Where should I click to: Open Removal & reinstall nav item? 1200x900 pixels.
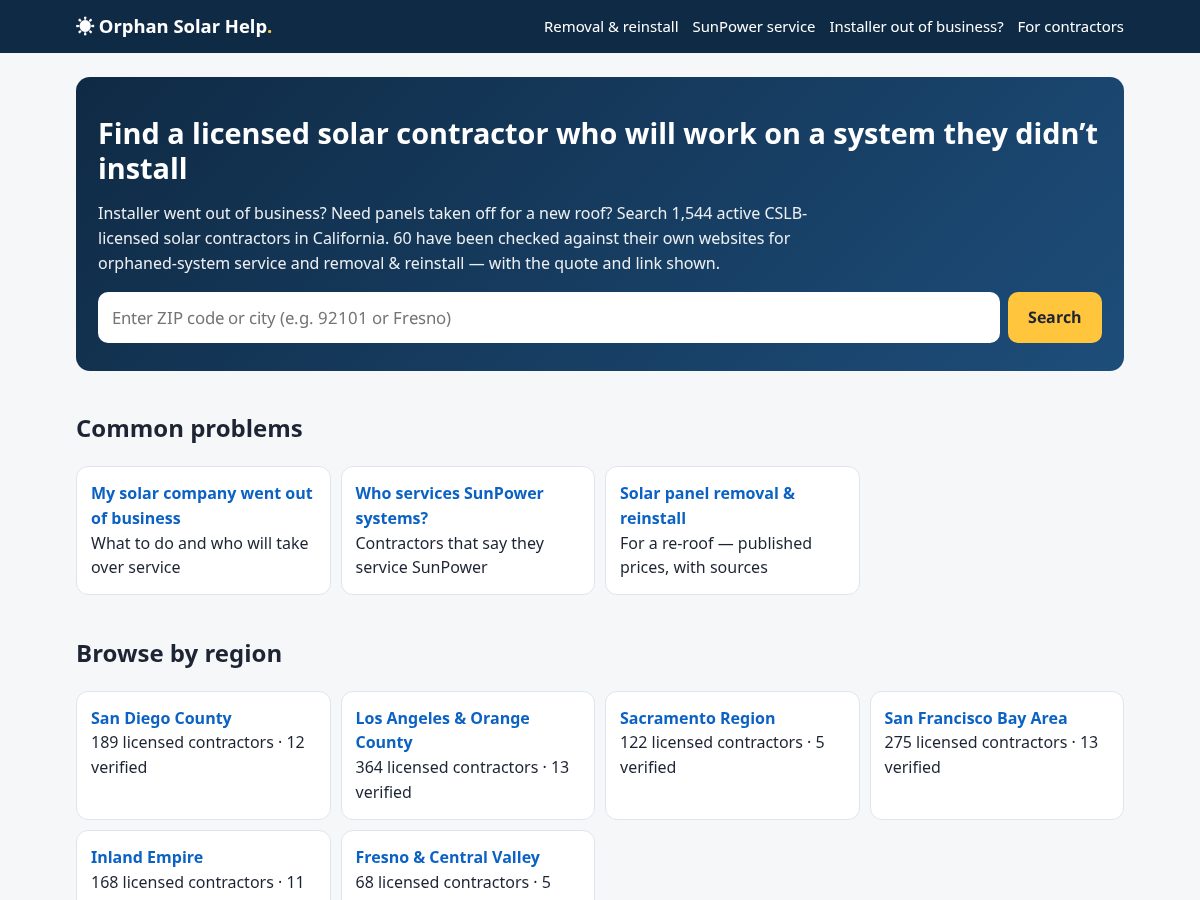point(611,27)
